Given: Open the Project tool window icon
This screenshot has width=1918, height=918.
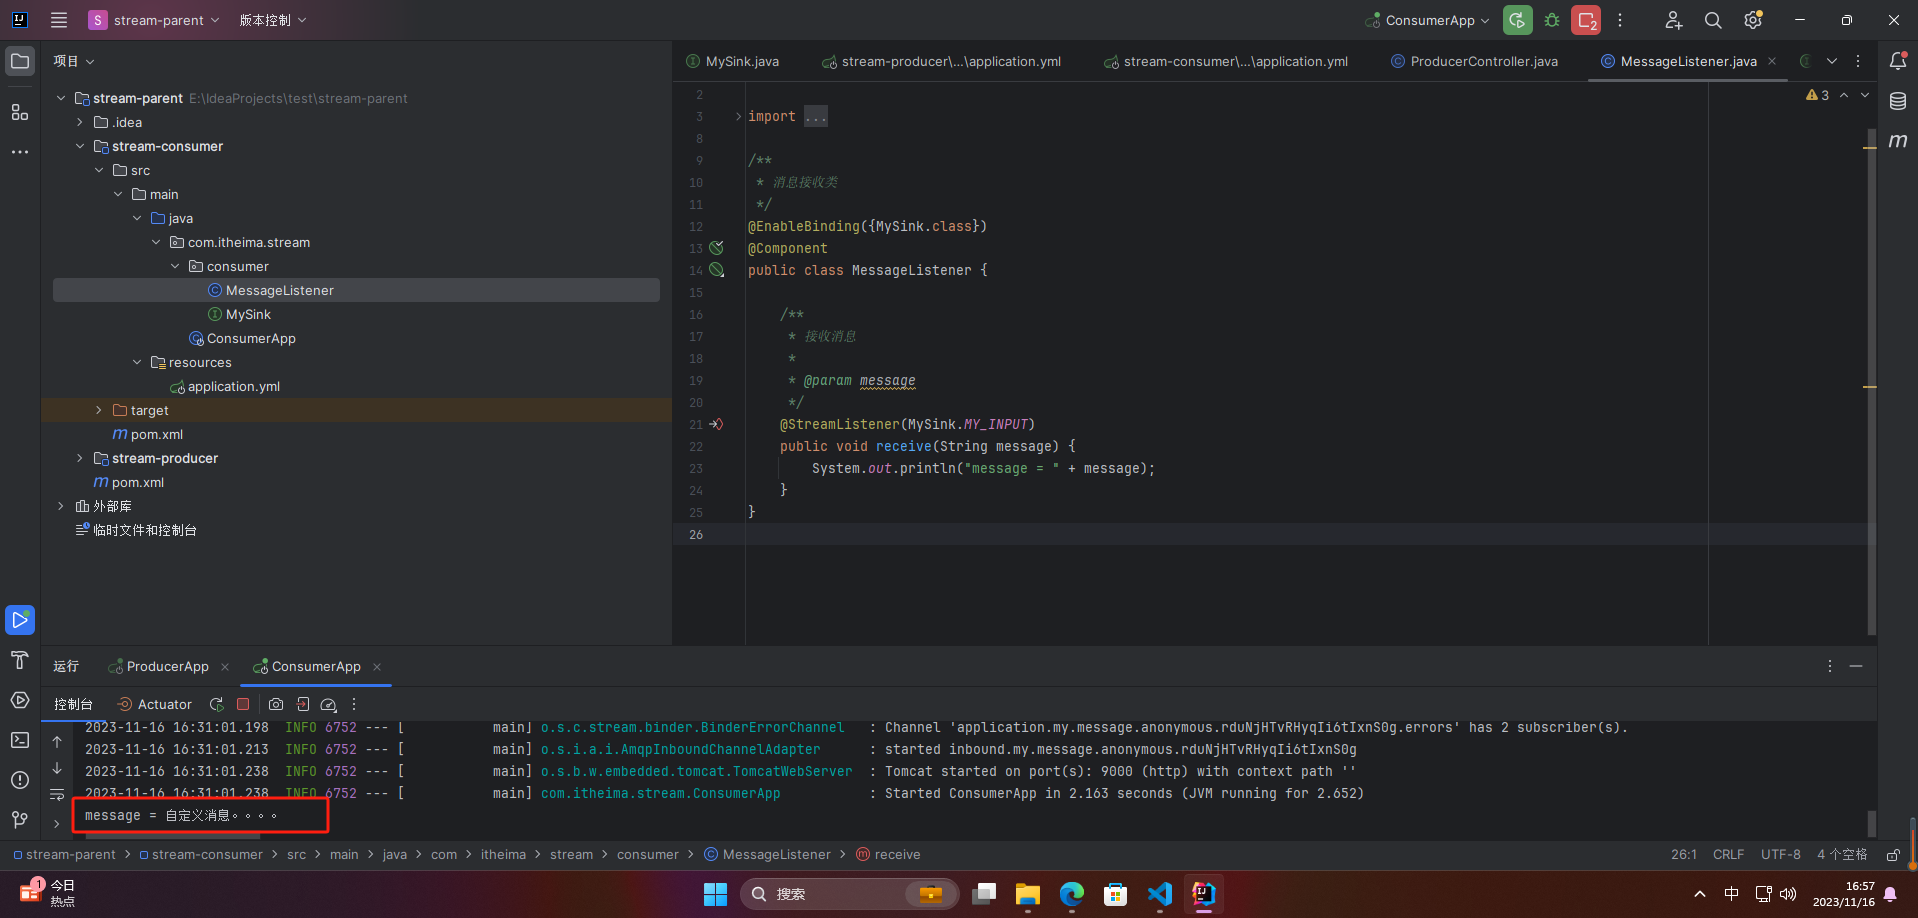Looking at the screenshot, I should (x=20, y=61).
